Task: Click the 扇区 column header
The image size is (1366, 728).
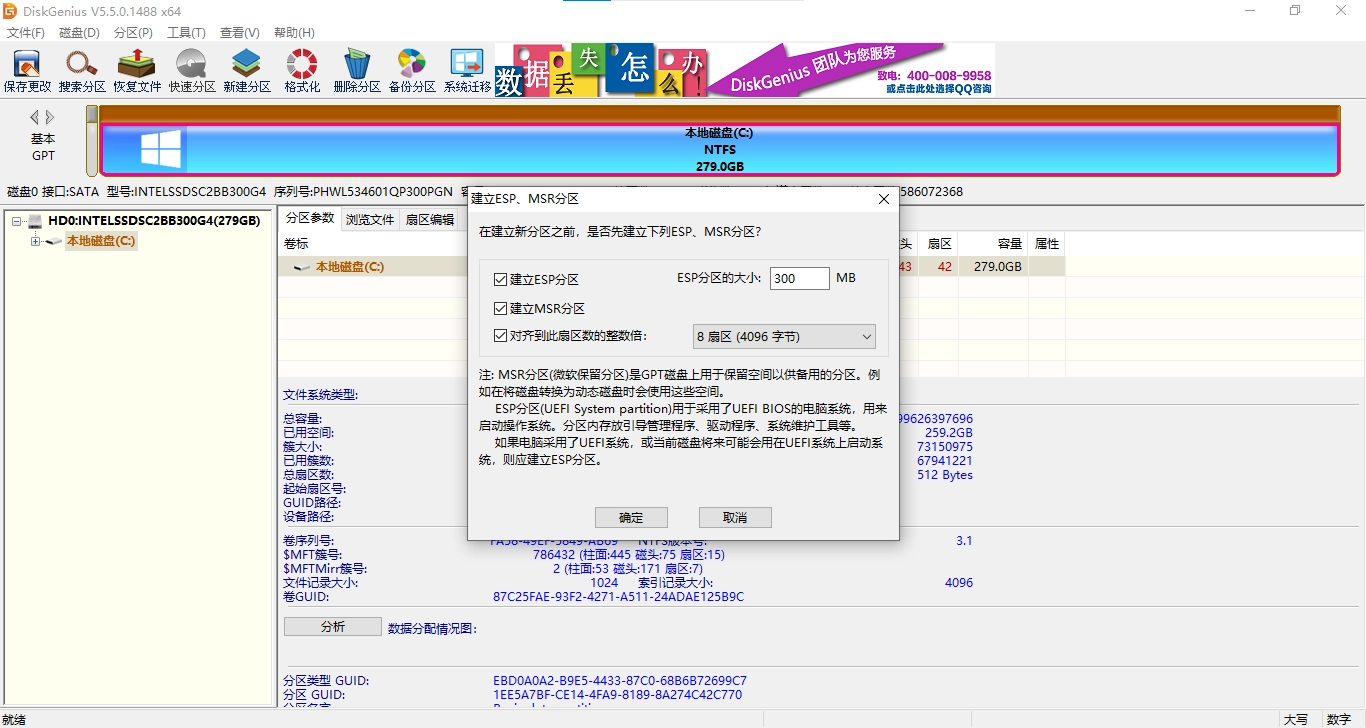Action: 939,244
